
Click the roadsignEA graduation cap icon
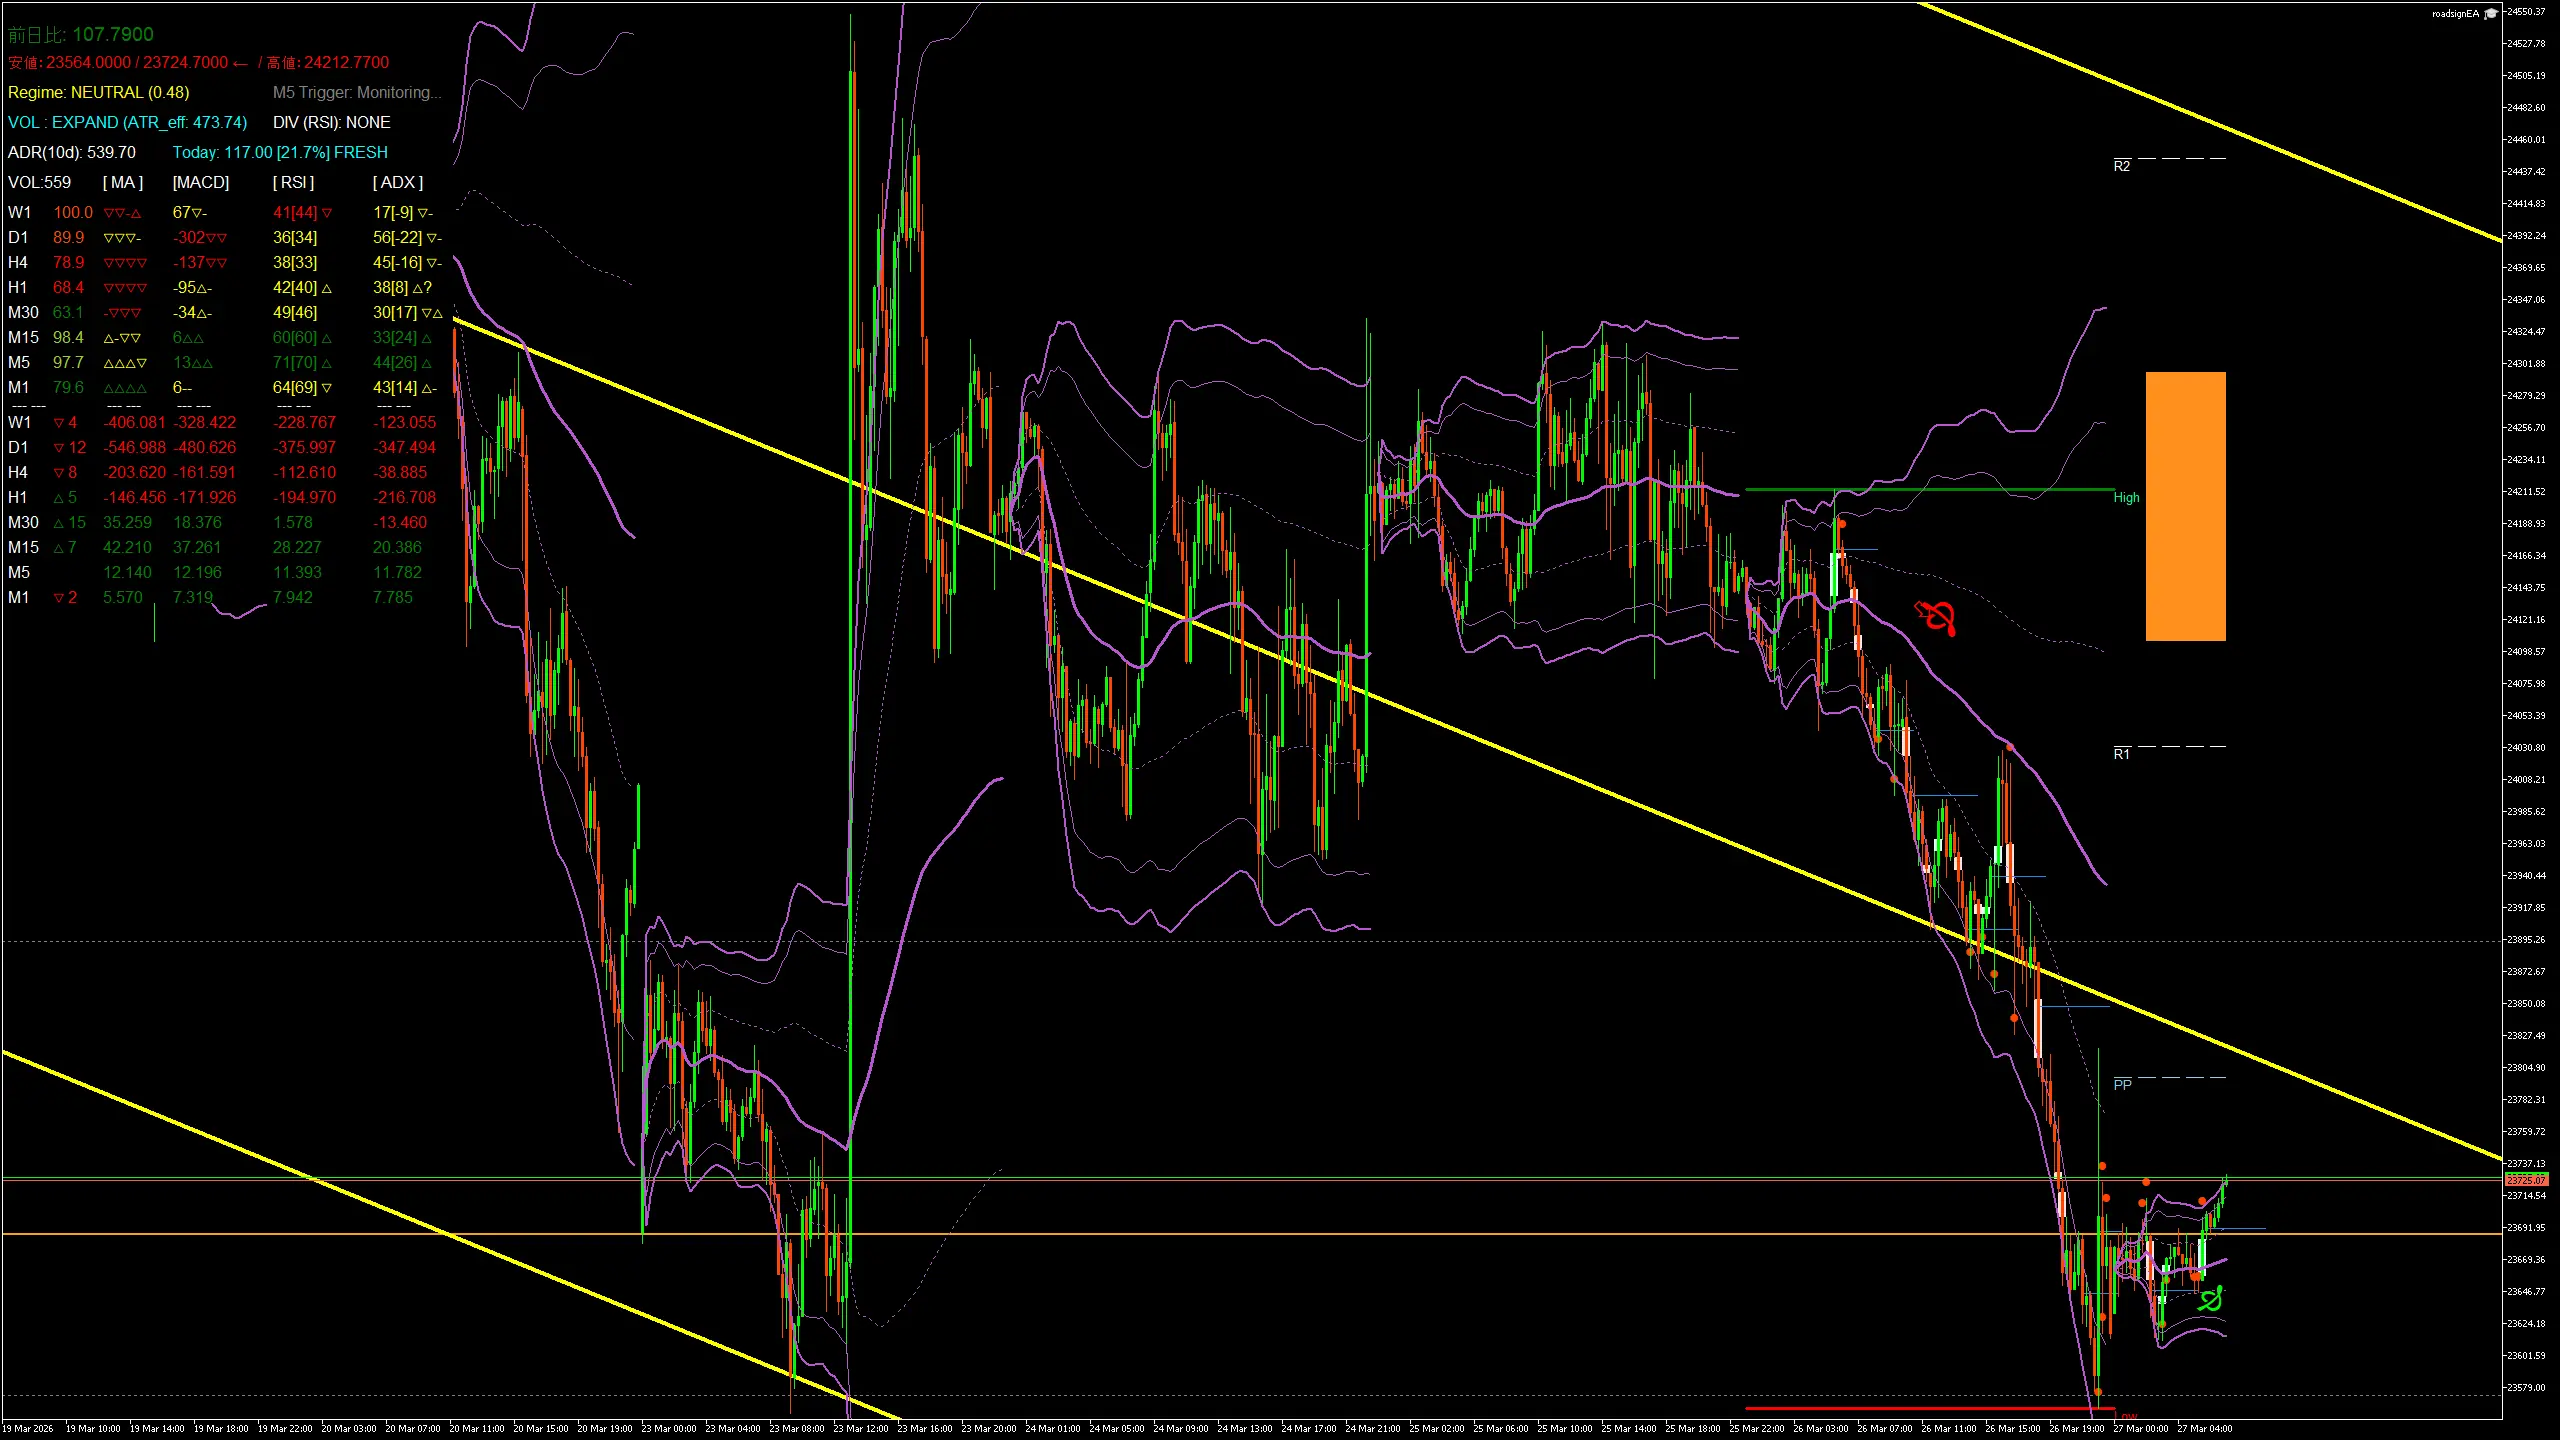point(2491,14)
